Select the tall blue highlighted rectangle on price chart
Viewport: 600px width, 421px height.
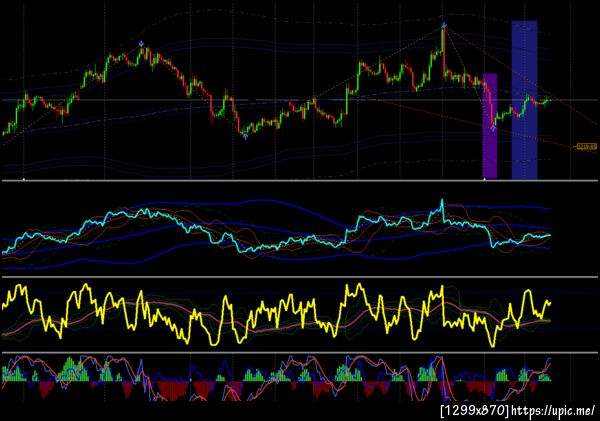[x=525, y=100]
